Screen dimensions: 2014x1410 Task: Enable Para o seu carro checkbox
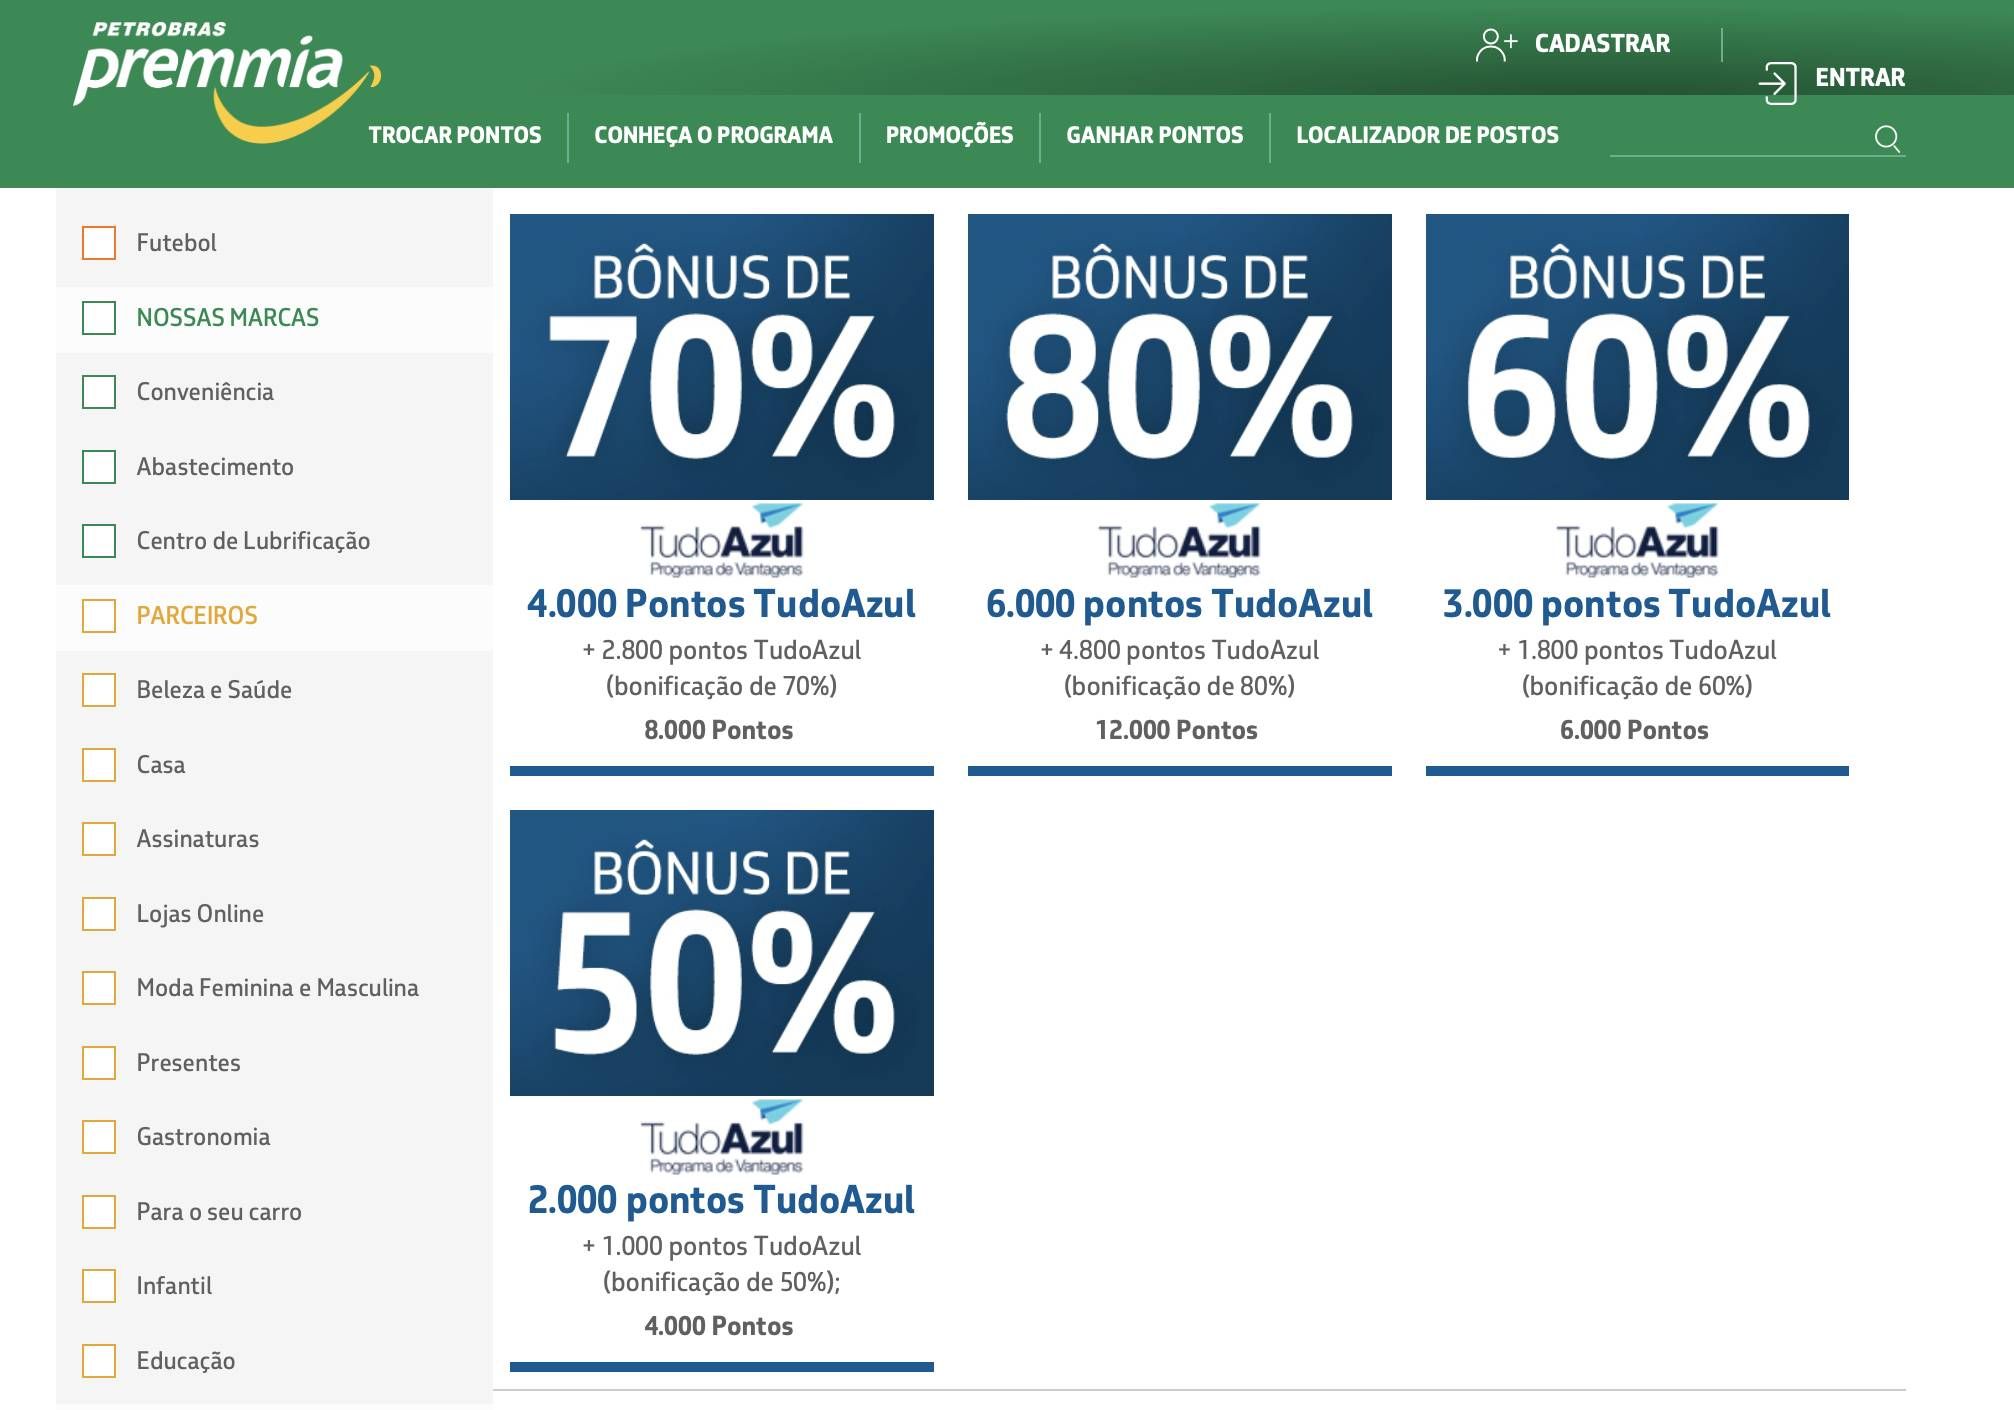click(x=99, y=1212)
